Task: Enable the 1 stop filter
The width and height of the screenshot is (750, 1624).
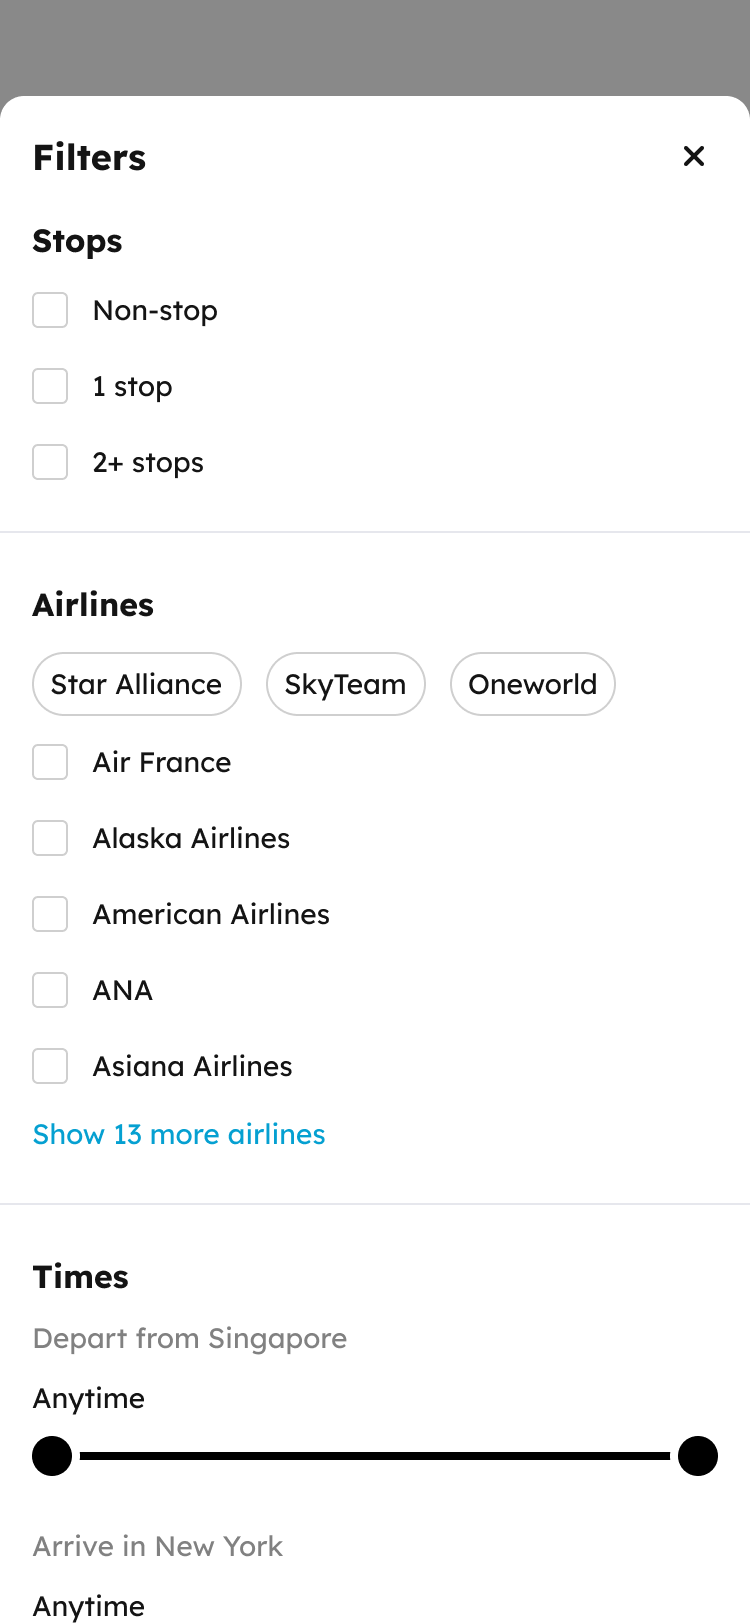Action: point(50,386)
